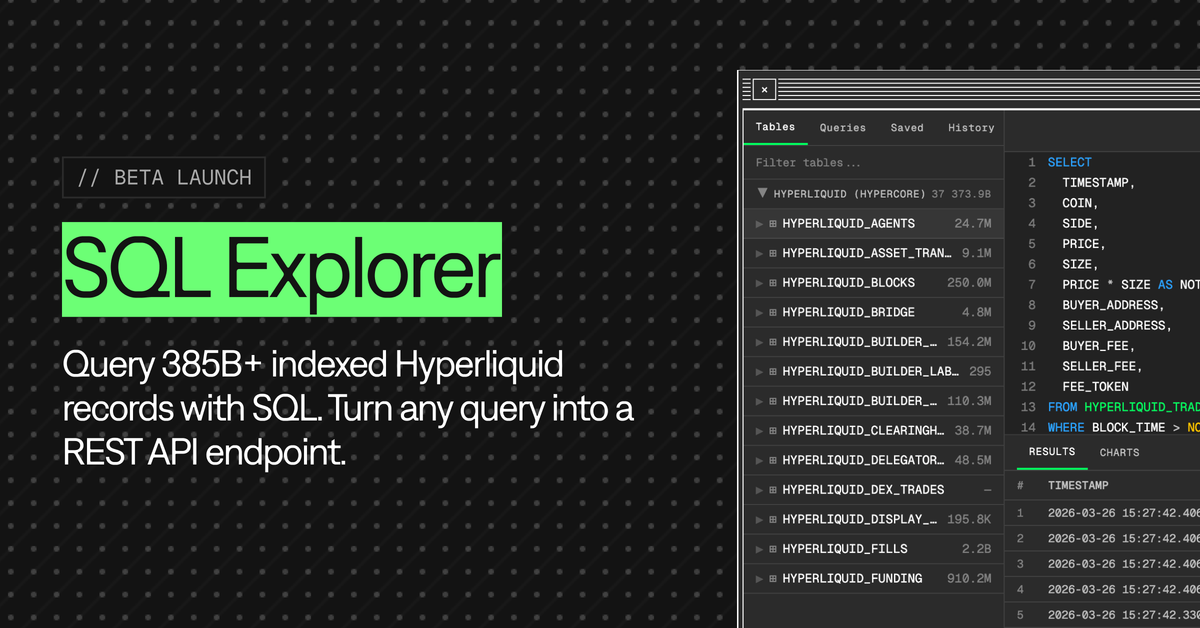
Task: Click the table icon beside HYPERLIQUID_BLOCKS
Action: pyautogui.click(x=772, y=282)
